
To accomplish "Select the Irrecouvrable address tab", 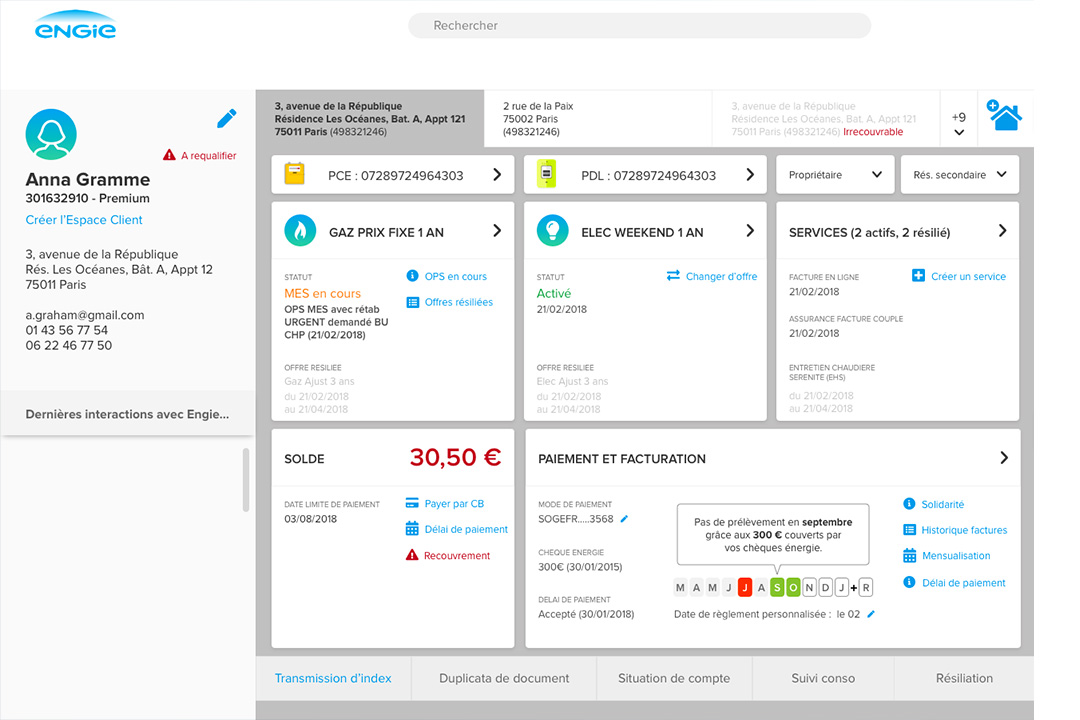I will pyautogui.click(x=826, y=119).
